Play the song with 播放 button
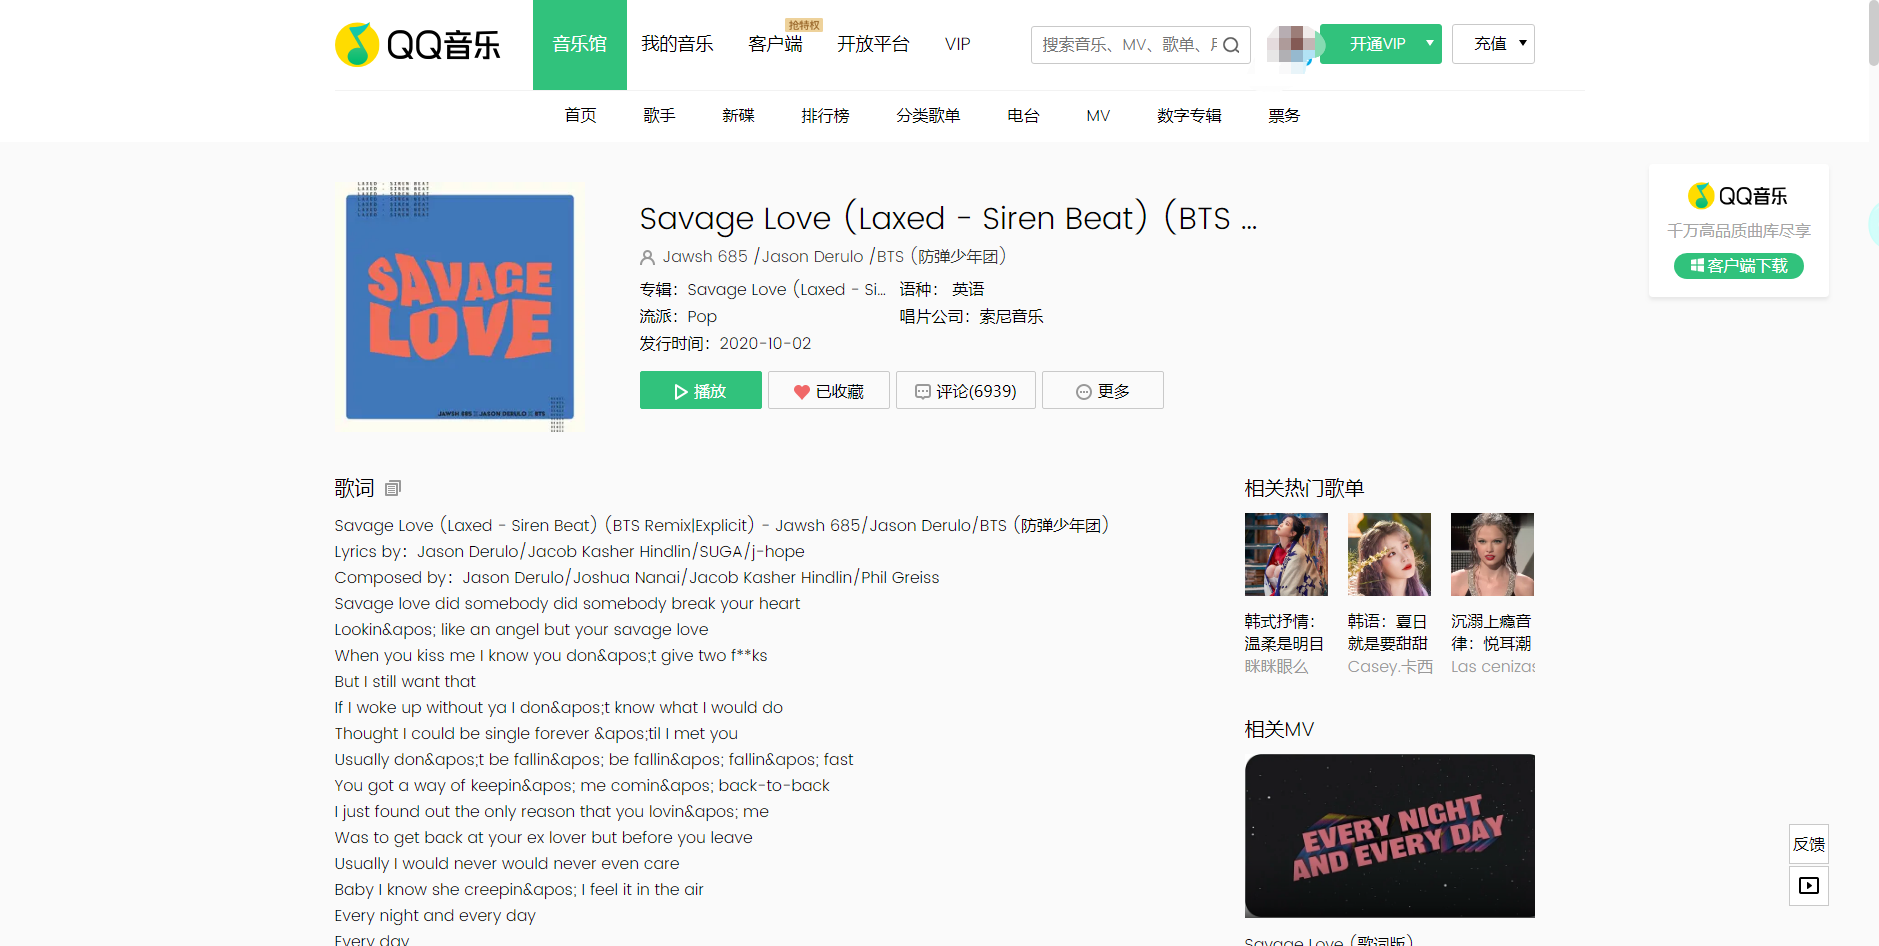The image size is (1879, 946). pyautogui.click(x=701, y=391)
